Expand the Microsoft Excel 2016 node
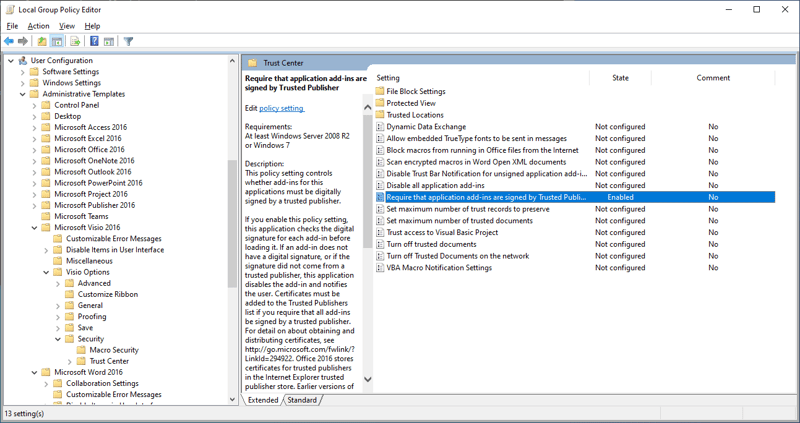This screenshot has height=423, width=800. [x=34, y=138]
